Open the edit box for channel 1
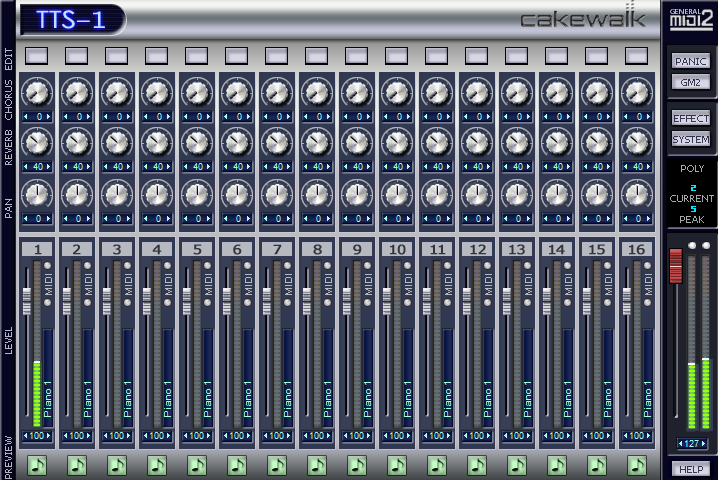This screenshot has height=480, width=718. tap(37, 56)
